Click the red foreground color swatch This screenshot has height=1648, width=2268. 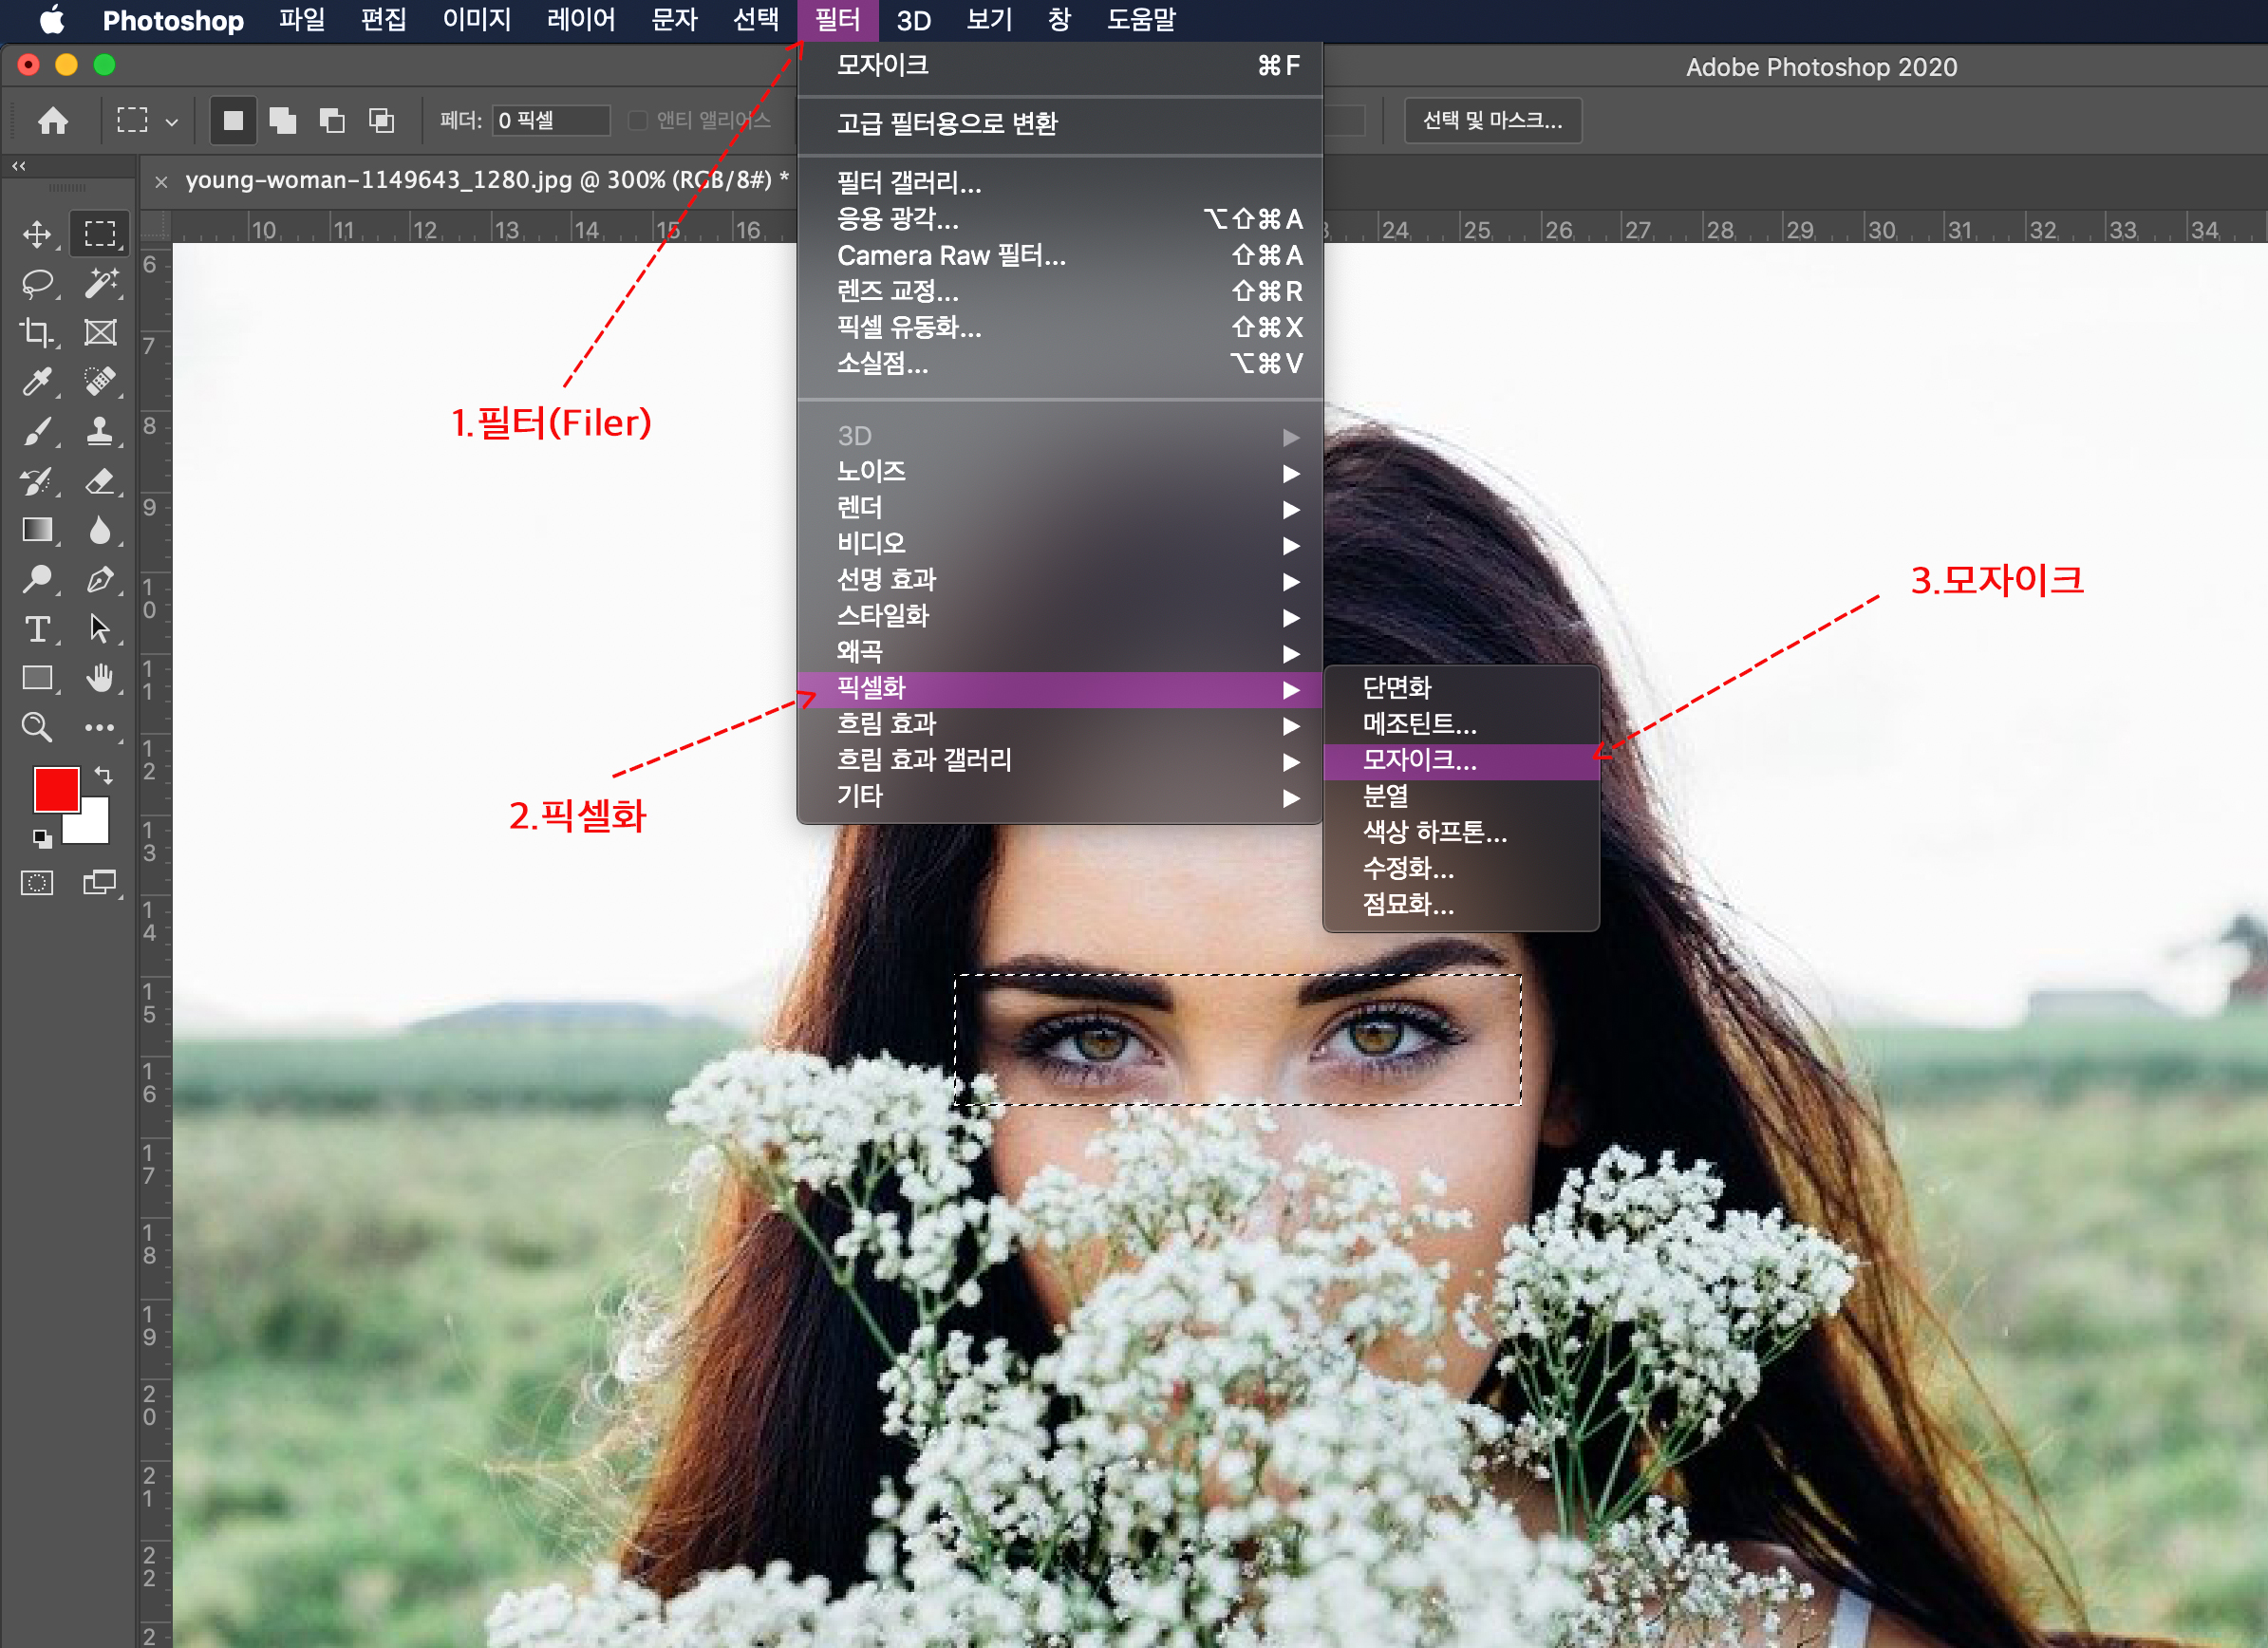55,790
